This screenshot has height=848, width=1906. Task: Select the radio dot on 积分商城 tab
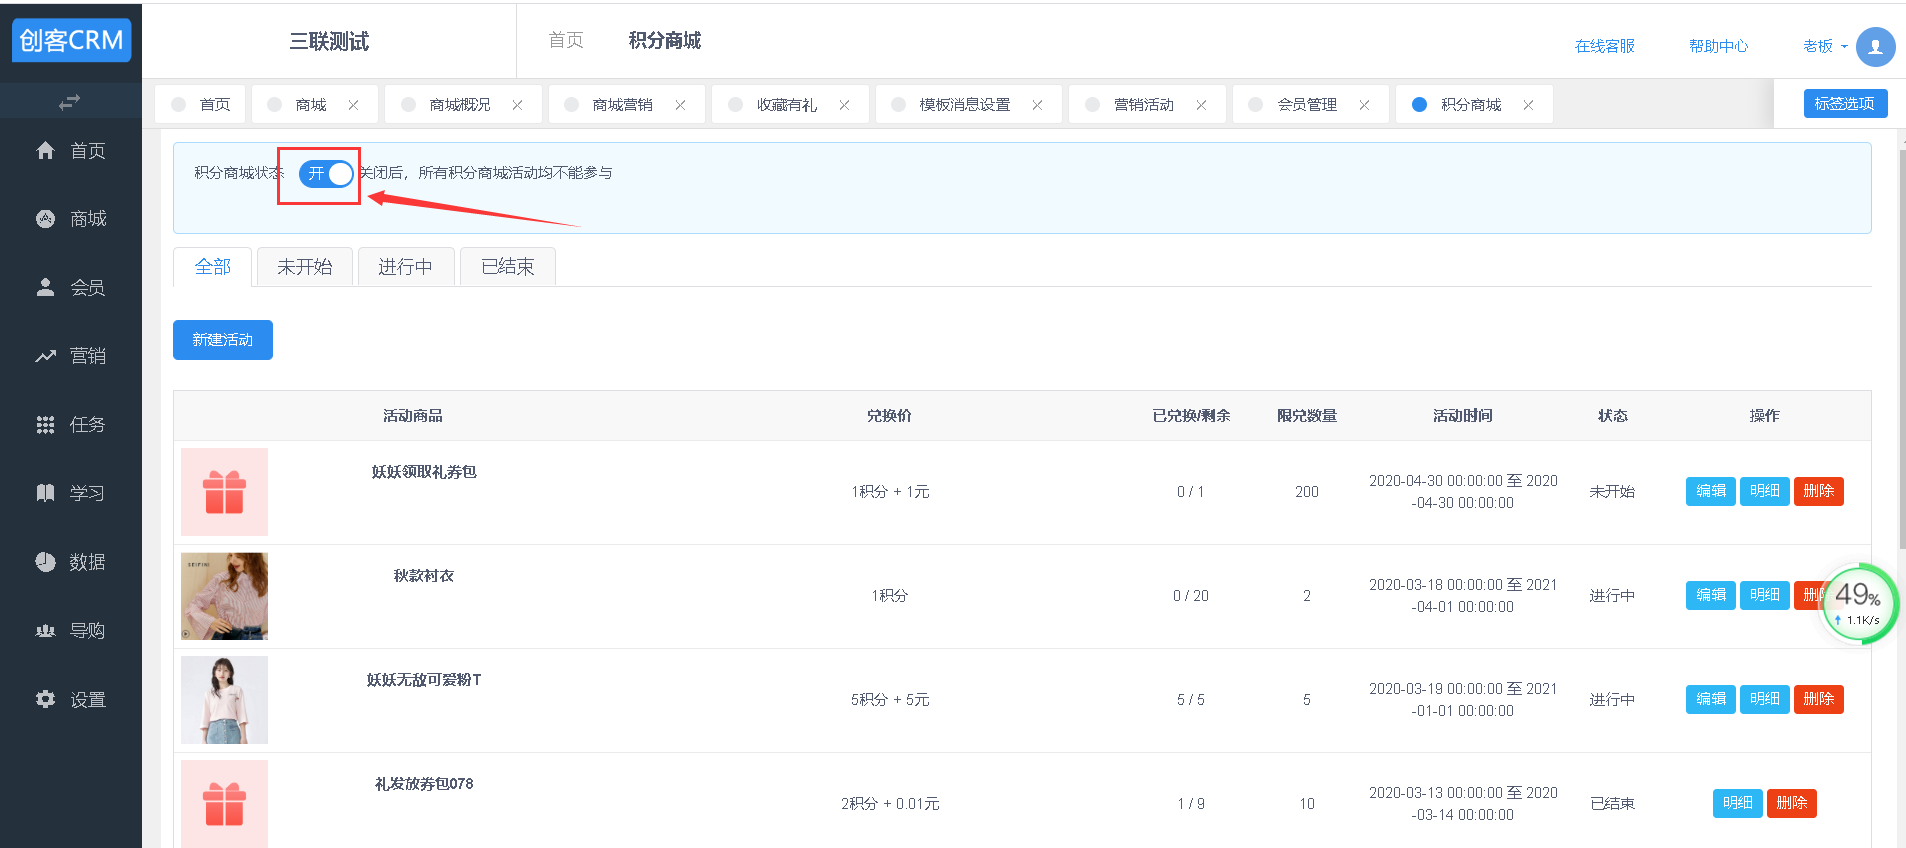1419,104
